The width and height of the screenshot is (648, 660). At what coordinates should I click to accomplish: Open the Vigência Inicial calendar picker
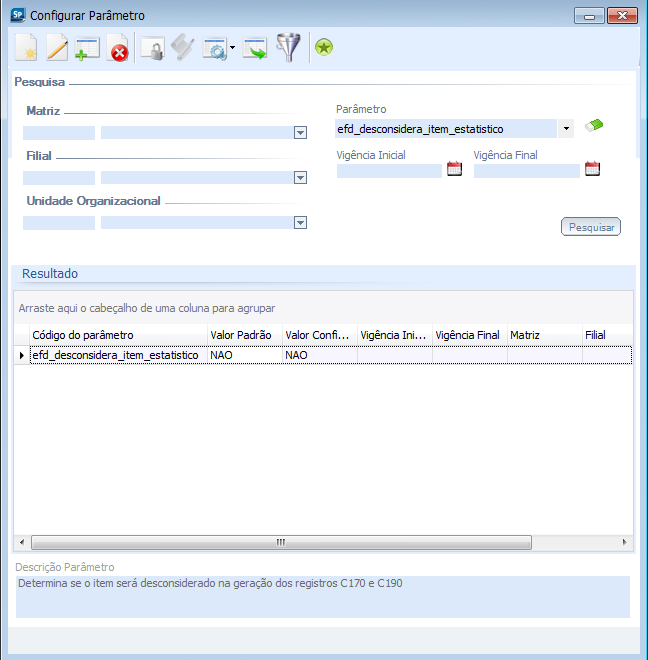pos(454,169)
